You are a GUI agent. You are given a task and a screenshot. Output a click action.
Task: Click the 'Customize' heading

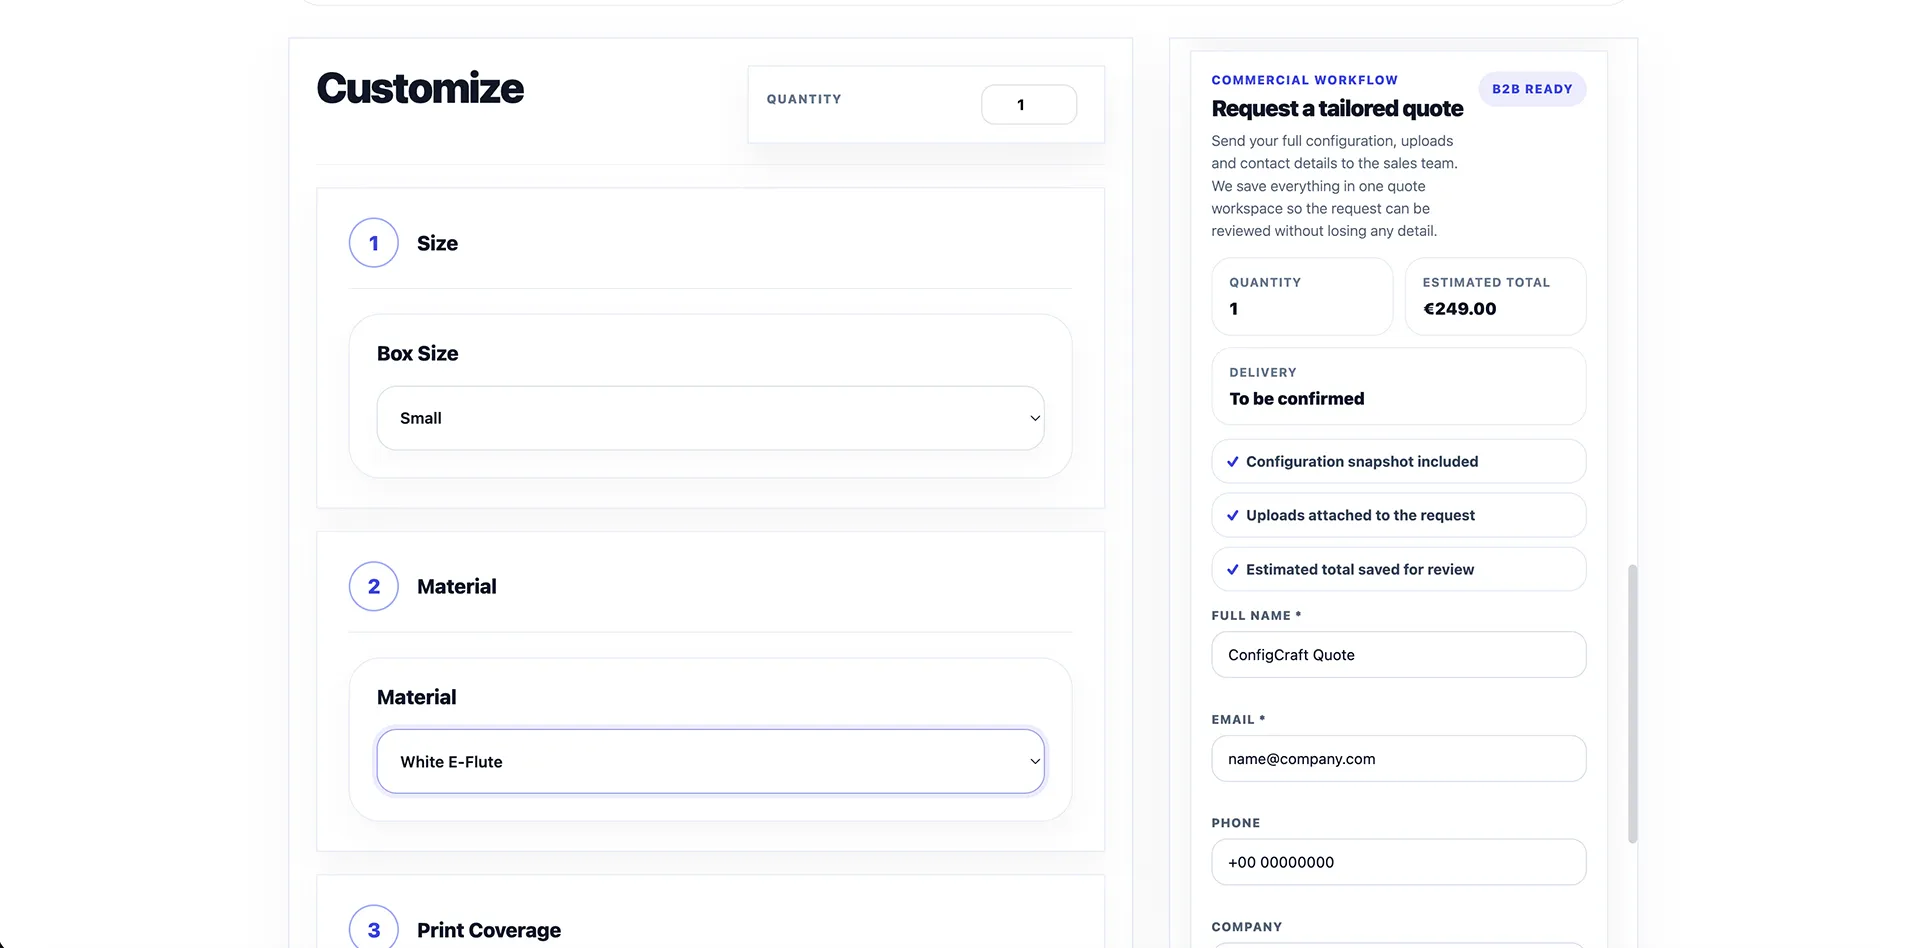[420, 89]
